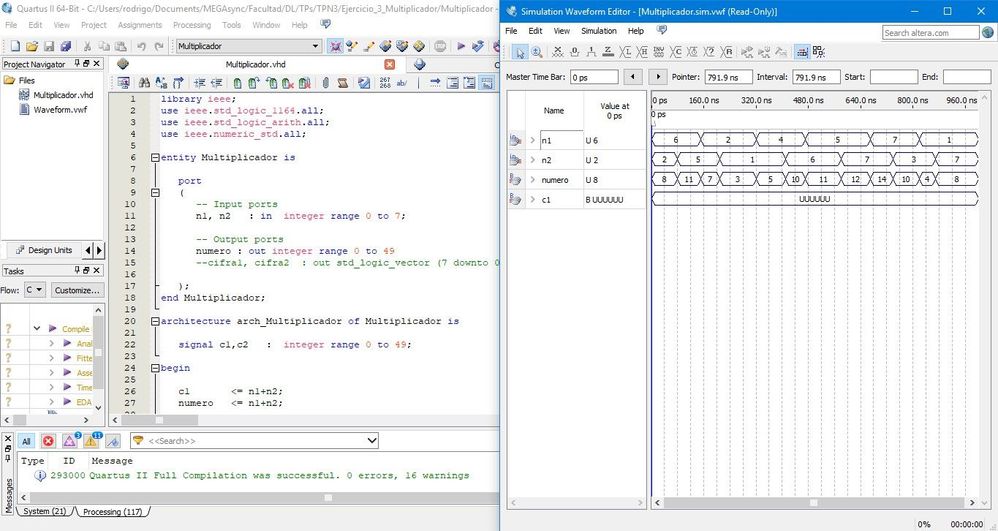Viewport: 998px width, 531px height.
Task: Click the Start Compilation play icon
Action: tap(461, 46)
